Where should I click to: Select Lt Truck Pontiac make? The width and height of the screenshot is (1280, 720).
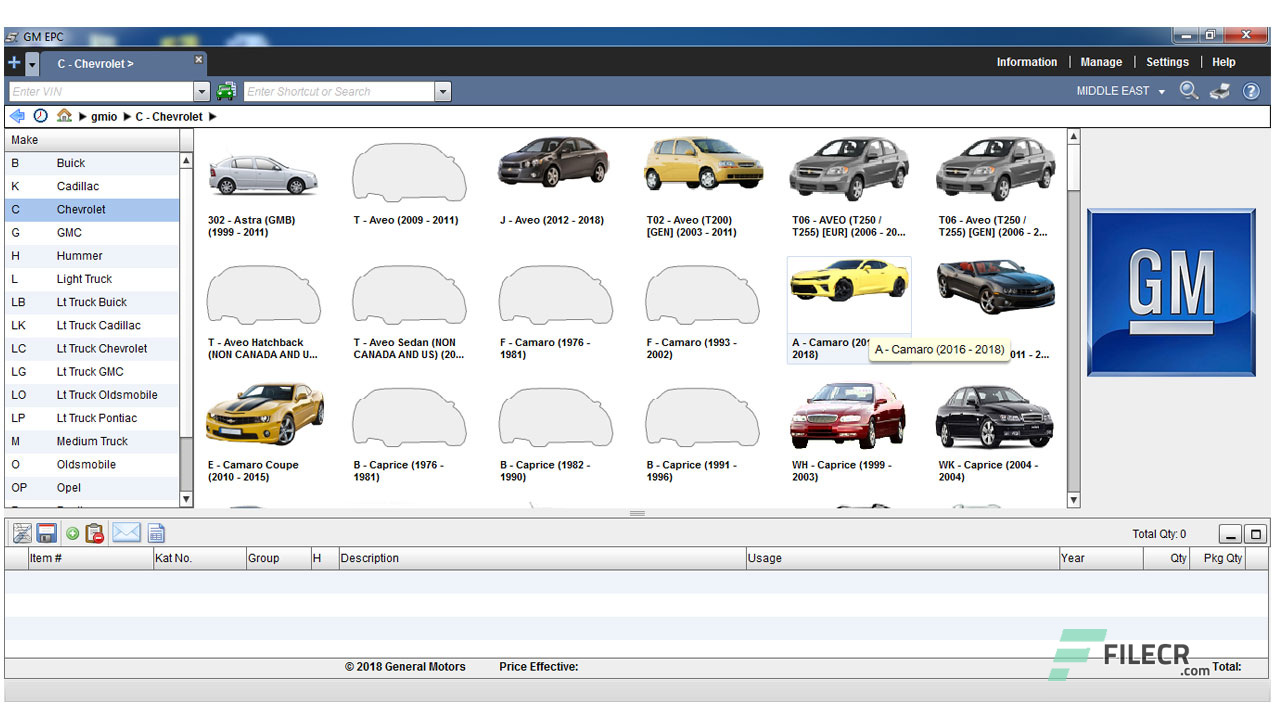(92, 418)
